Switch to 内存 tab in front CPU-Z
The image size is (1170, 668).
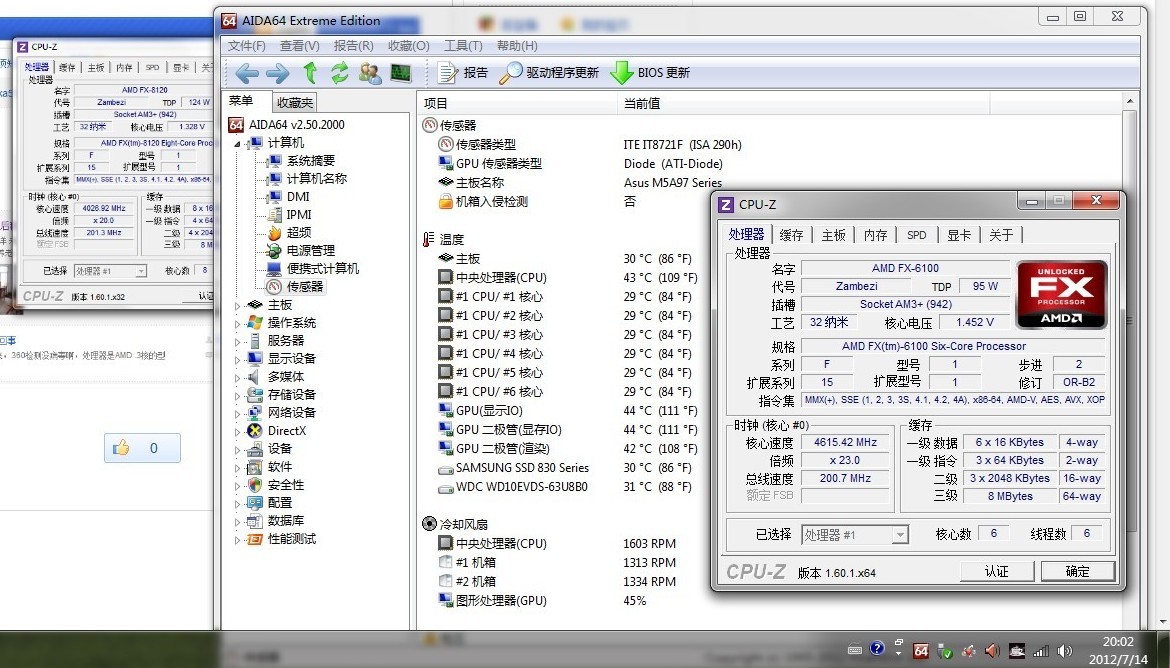pyautogui.click(x=875, y=235)
